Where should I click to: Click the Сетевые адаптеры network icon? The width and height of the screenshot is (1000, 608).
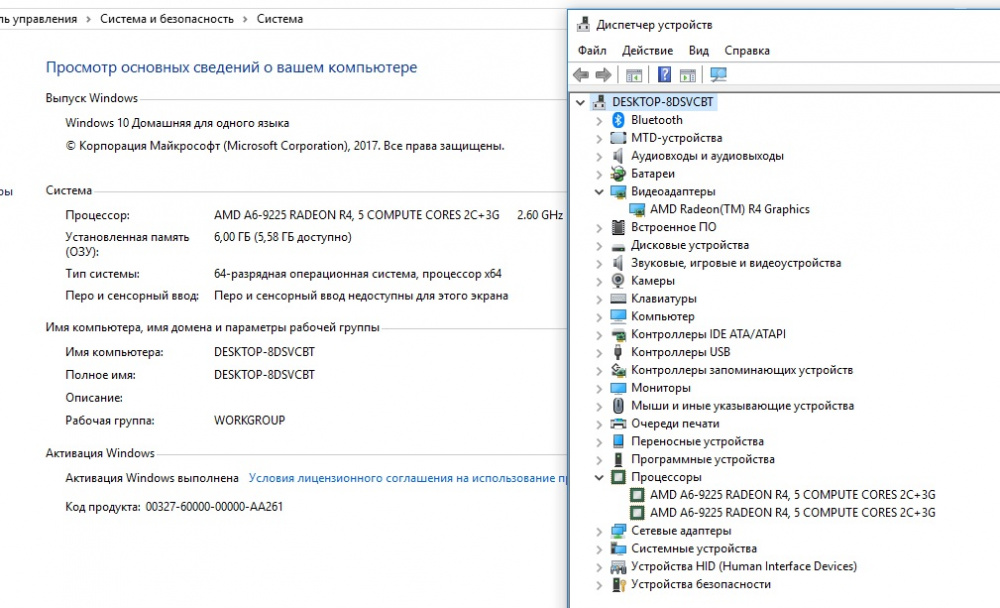click(x=618, y=531)
